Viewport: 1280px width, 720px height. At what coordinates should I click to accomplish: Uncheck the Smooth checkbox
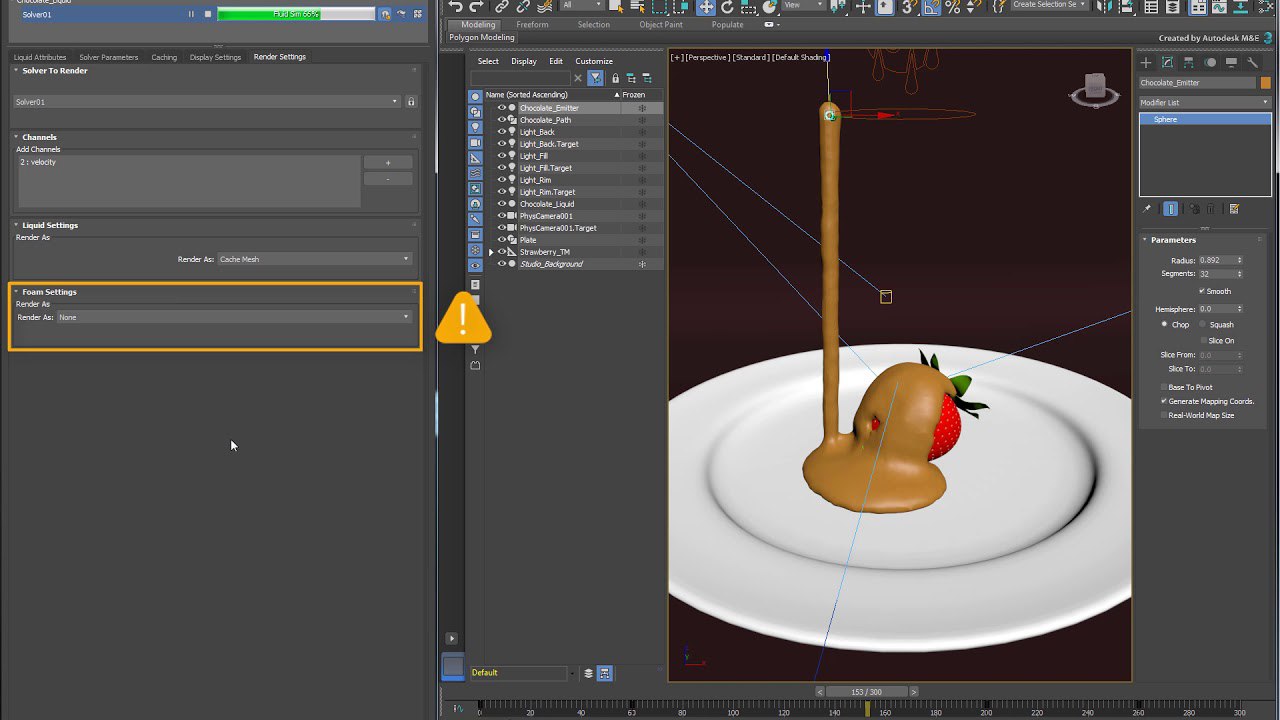(1202, 291)
